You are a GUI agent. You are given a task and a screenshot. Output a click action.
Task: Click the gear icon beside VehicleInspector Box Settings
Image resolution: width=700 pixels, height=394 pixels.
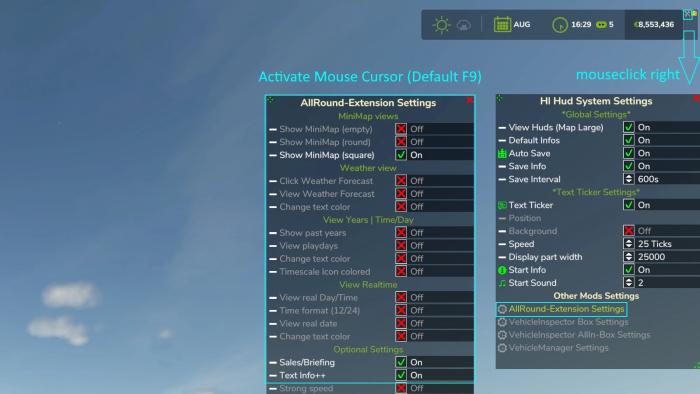(502, 322)
